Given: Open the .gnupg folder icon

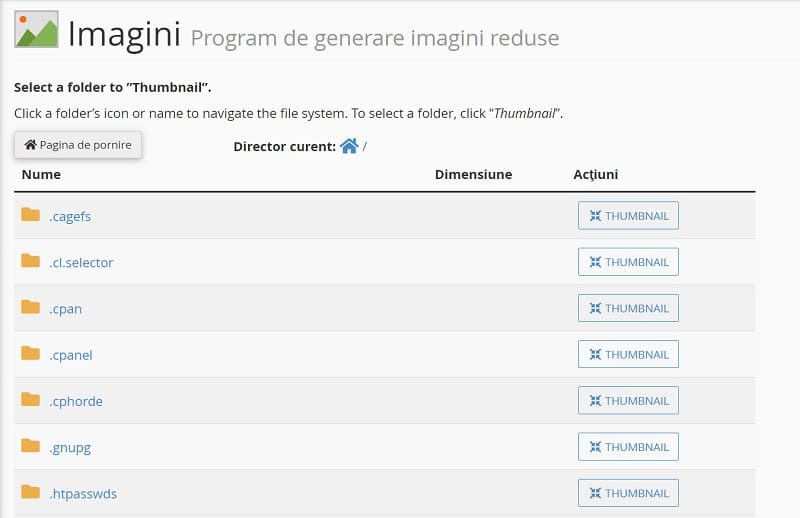Looking at the screenshot, I should pos(31,446).
